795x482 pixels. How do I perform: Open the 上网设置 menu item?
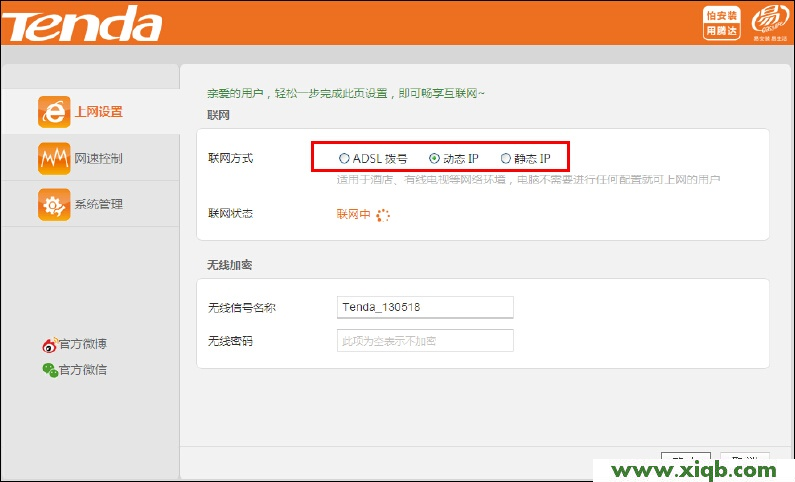(x=98, y=112)
